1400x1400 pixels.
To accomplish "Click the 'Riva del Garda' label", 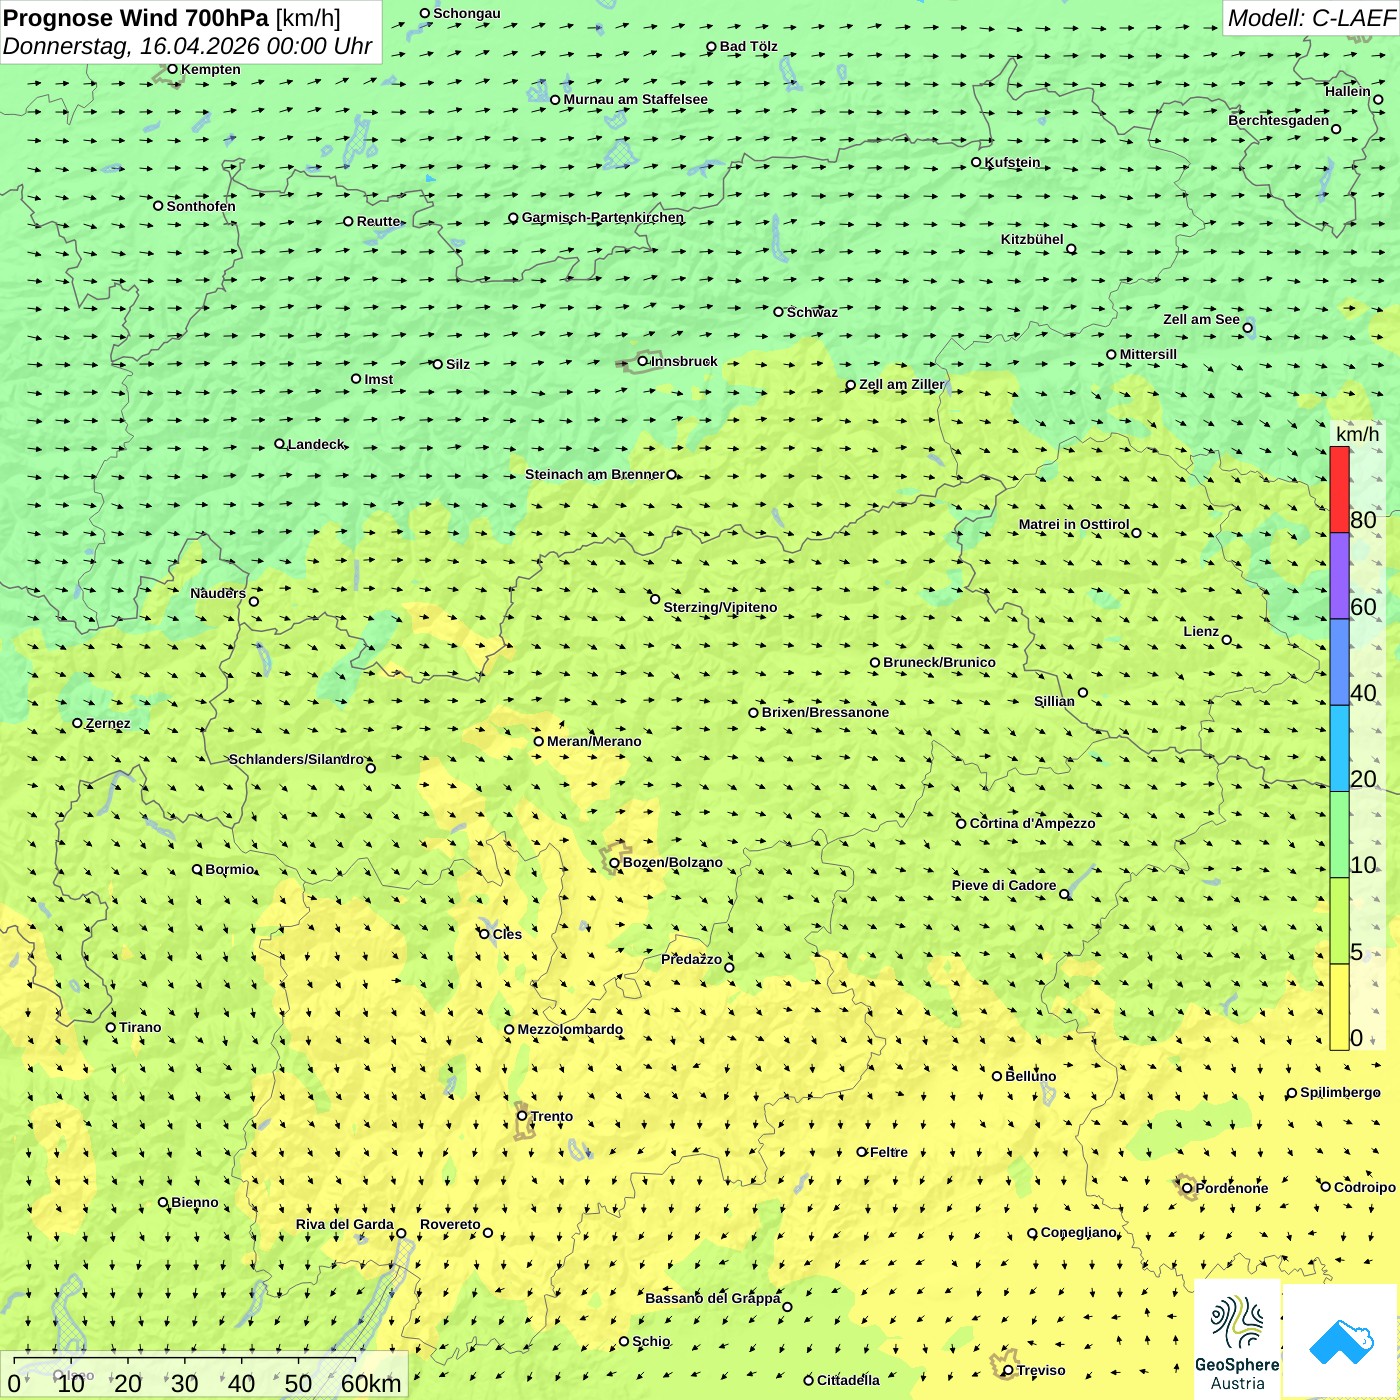I will pos(344,1224).
